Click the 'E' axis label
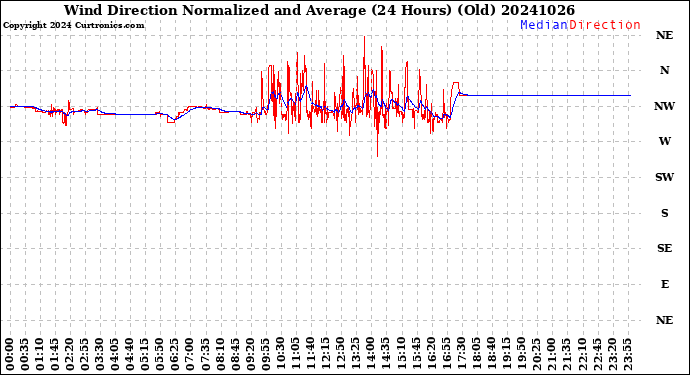This screenshot has width=690, height=375. coord(664,284)
